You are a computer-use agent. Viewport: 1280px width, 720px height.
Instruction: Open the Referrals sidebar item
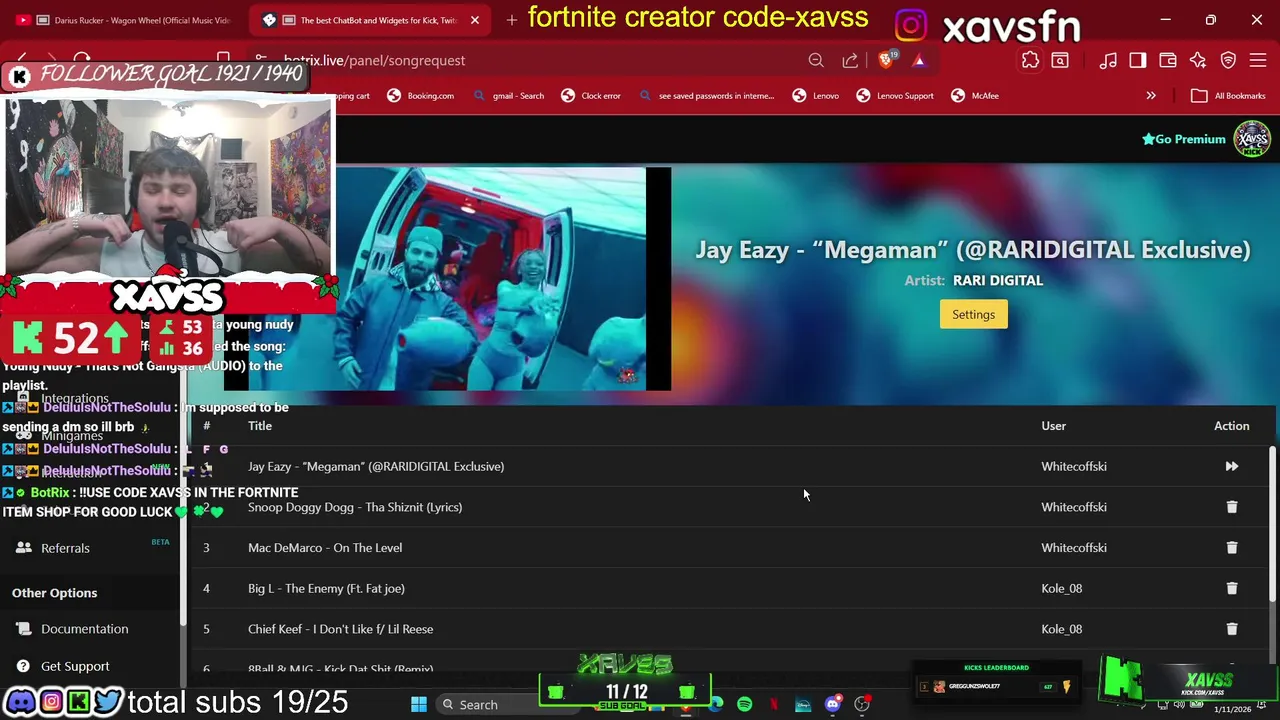(65, 548)
